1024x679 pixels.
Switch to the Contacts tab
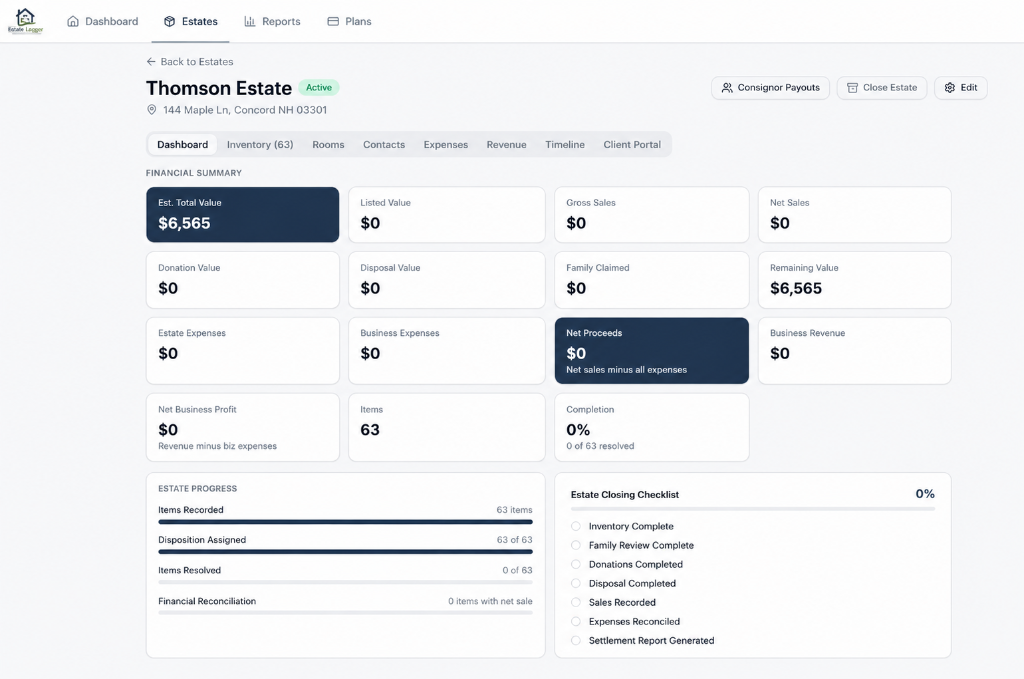384,144
